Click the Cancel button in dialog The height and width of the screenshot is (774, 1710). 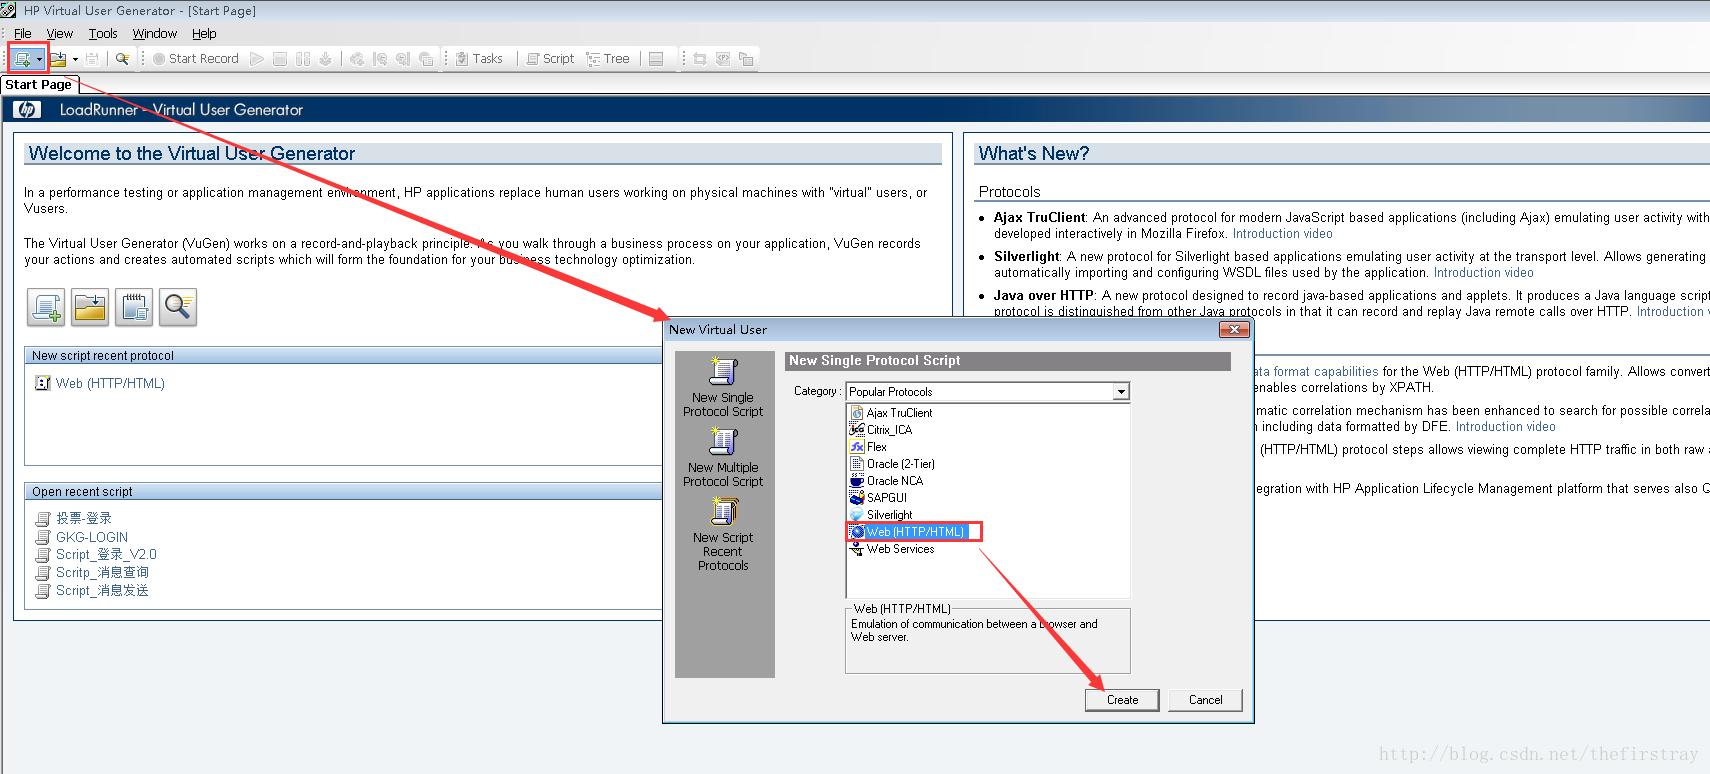point(1205,700)
